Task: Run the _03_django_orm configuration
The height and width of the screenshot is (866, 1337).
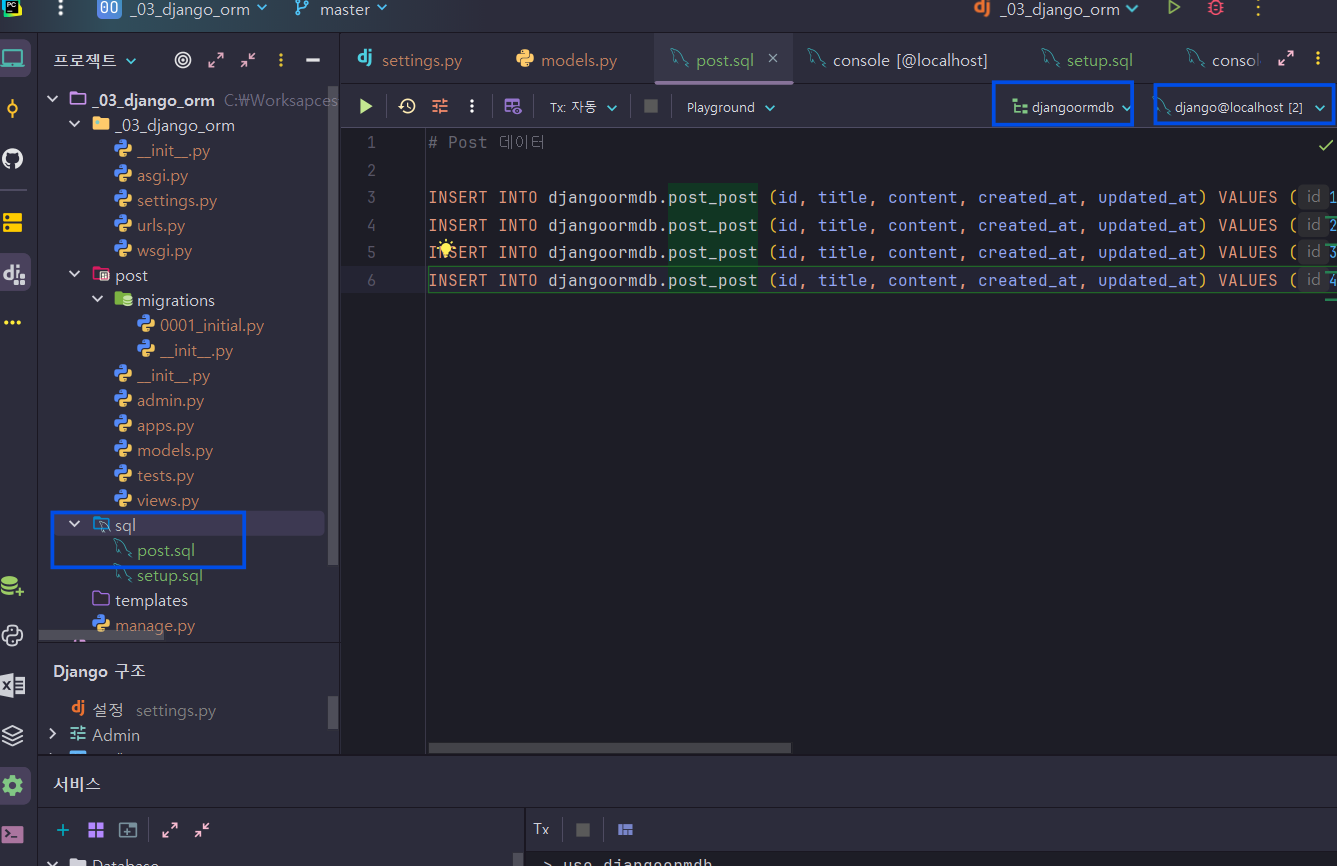Action: (1174, 8)
